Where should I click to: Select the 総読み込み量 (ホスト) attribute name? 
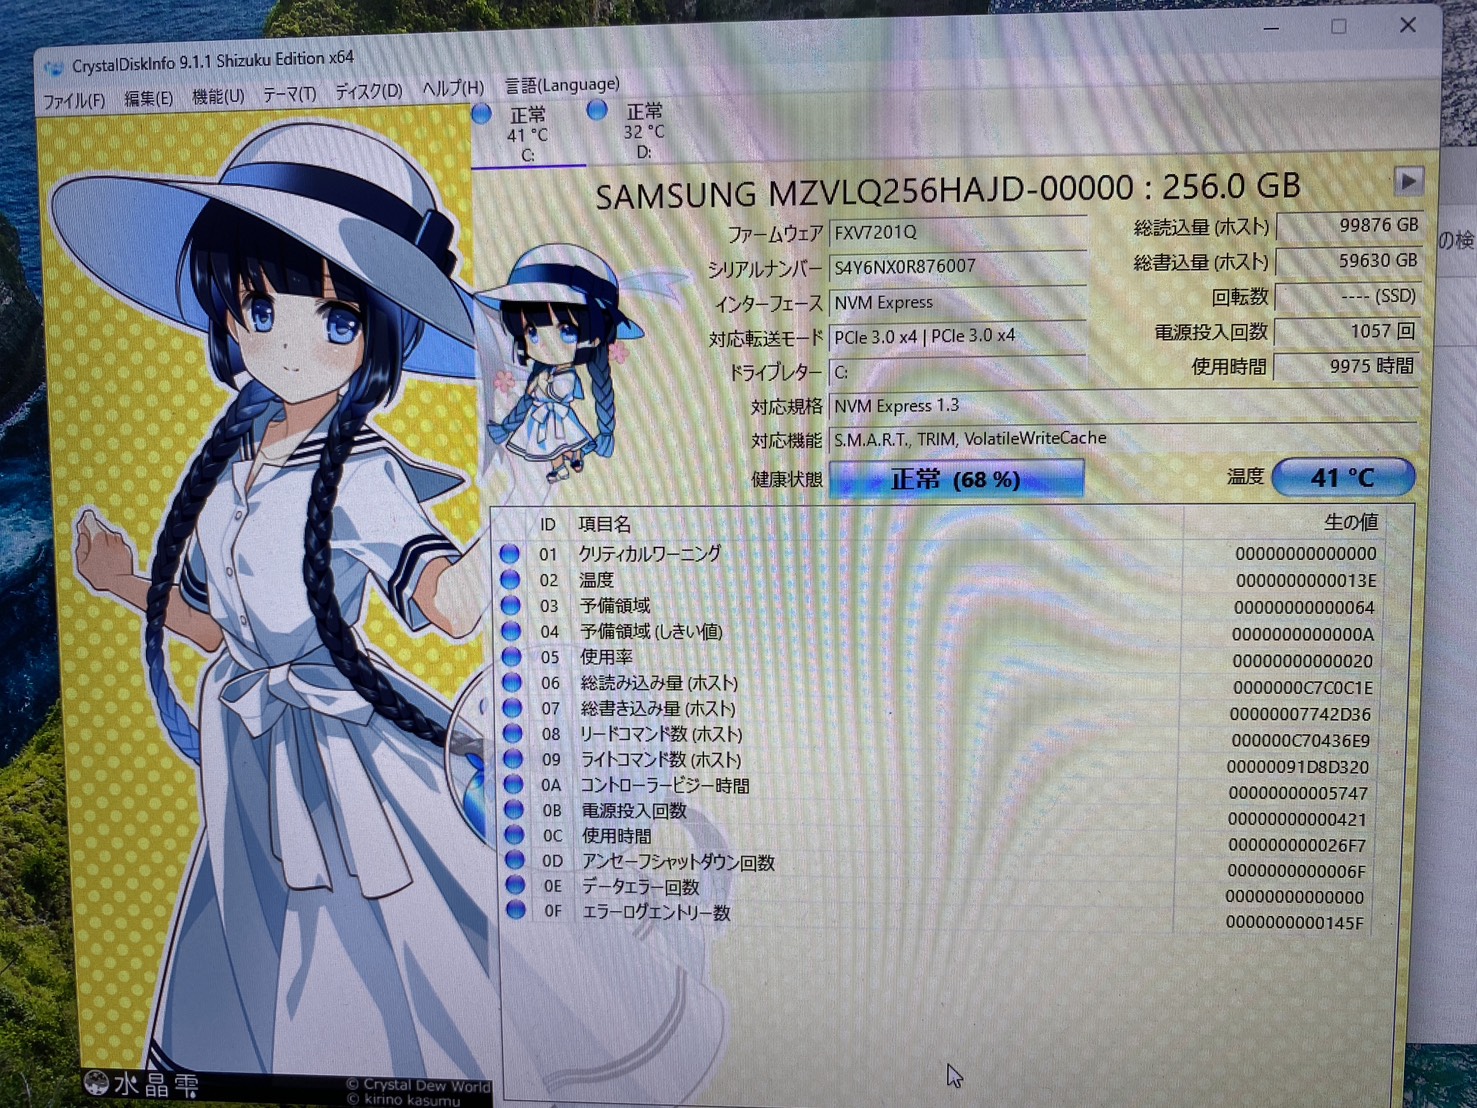pyautogui.click(x=659, y=683)
